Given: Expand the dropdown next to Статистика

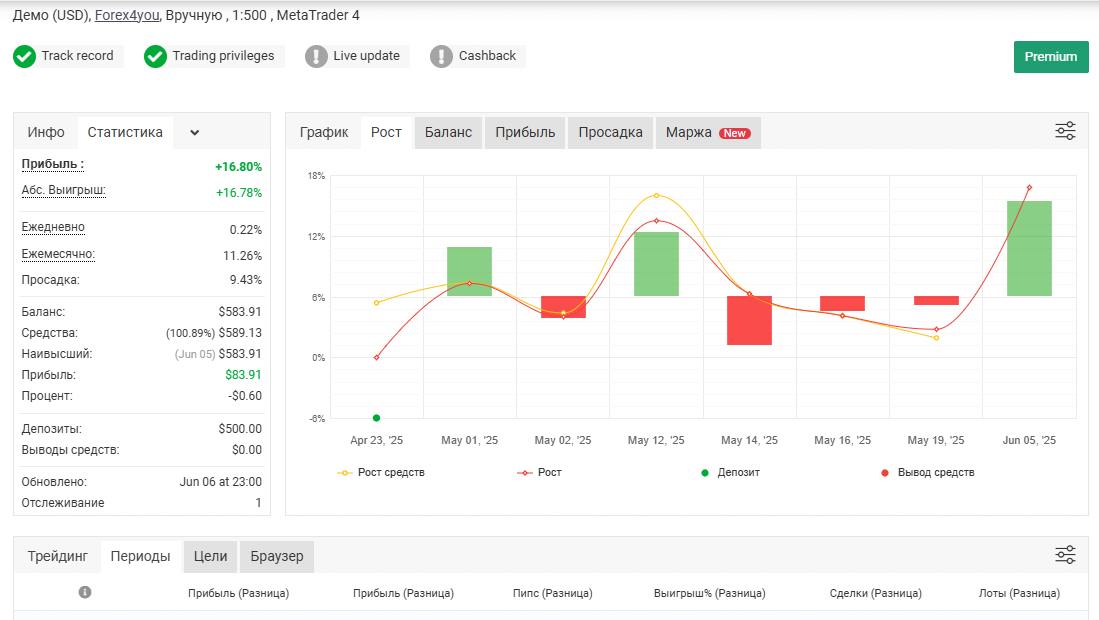Looking at the screenshot, I should tap(195, 132).
